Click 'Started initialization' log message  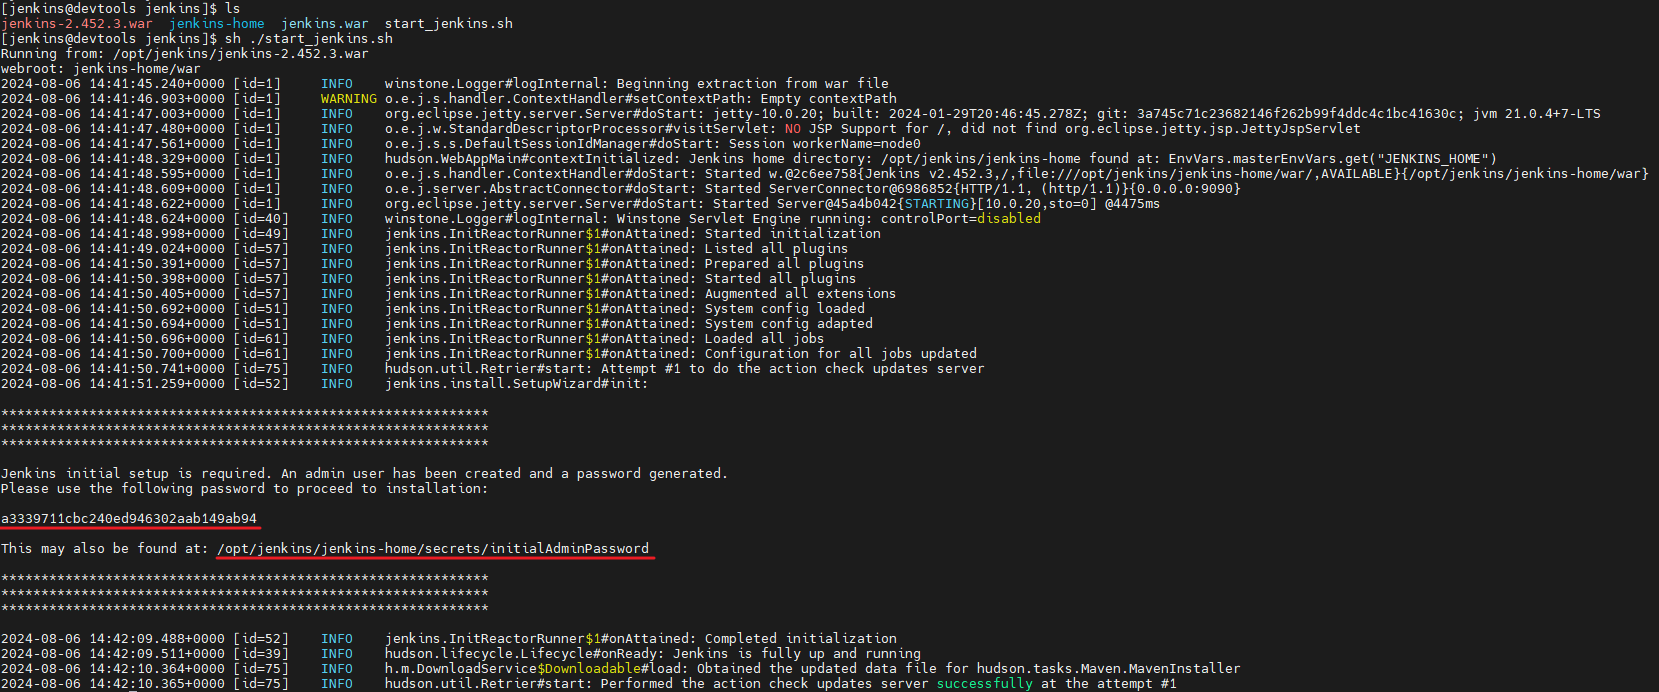793,233
